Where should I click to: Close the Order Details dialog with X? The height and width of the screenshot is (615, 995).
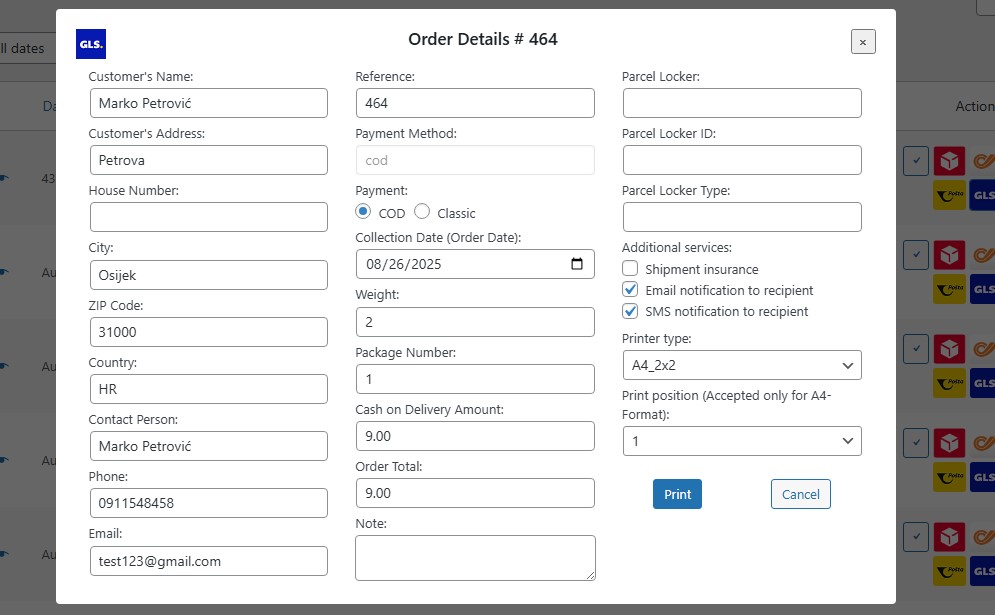(x=863, y=41)
